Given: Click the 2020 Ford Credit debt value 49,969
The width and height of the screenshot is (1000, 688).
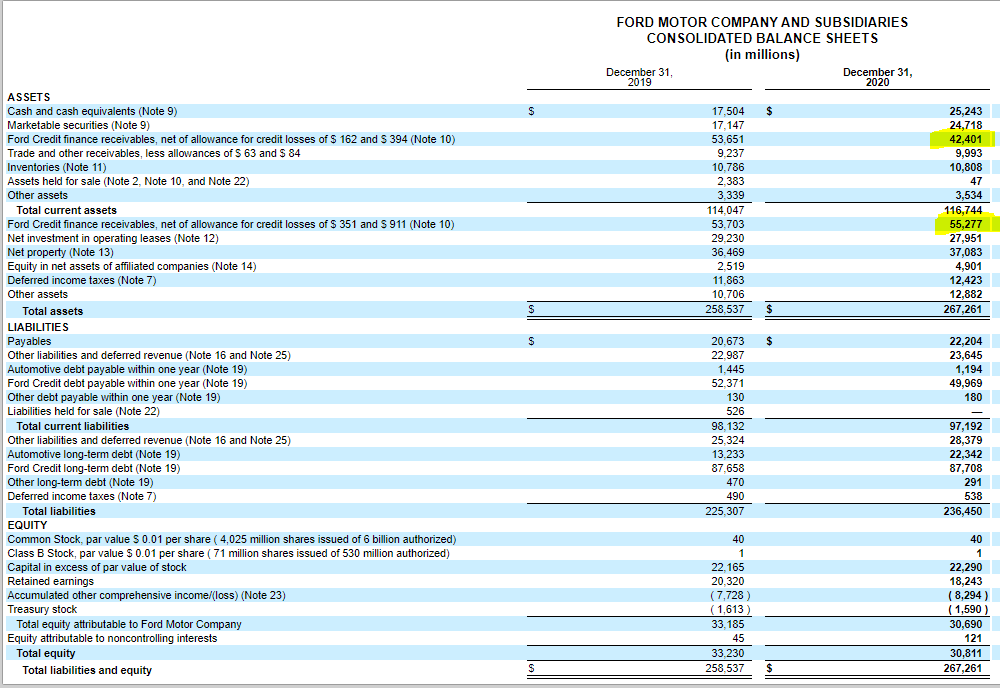Looking at the screenshot, I should 966,383.
